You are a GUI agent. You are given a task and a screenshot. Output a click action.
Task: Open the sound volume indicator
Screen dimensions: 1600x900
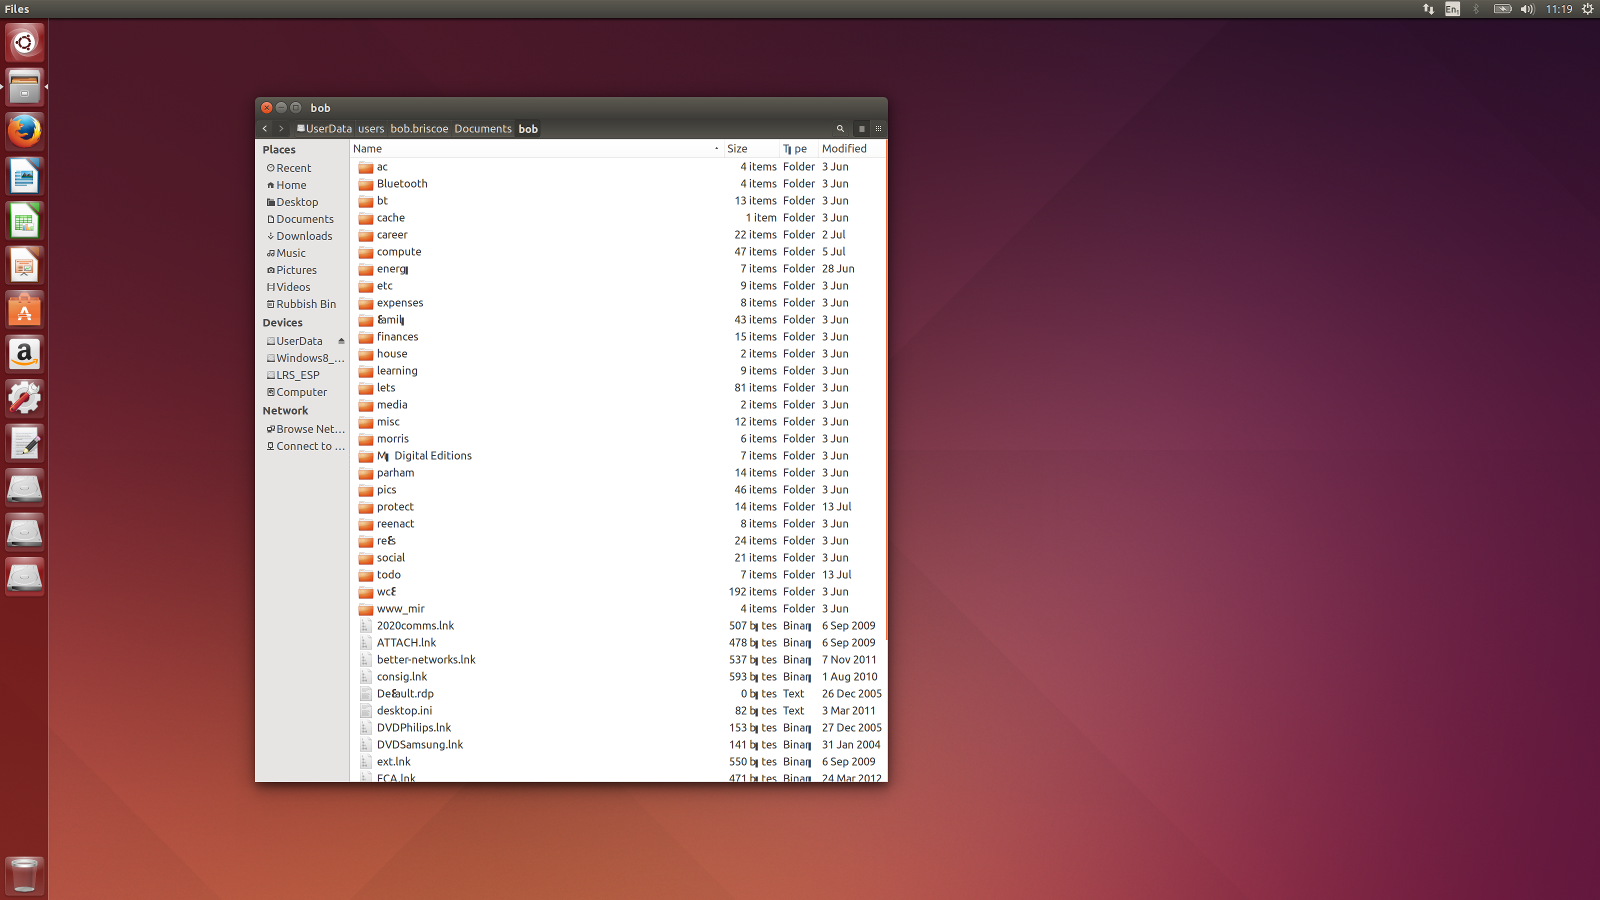tap(1527, 9)
